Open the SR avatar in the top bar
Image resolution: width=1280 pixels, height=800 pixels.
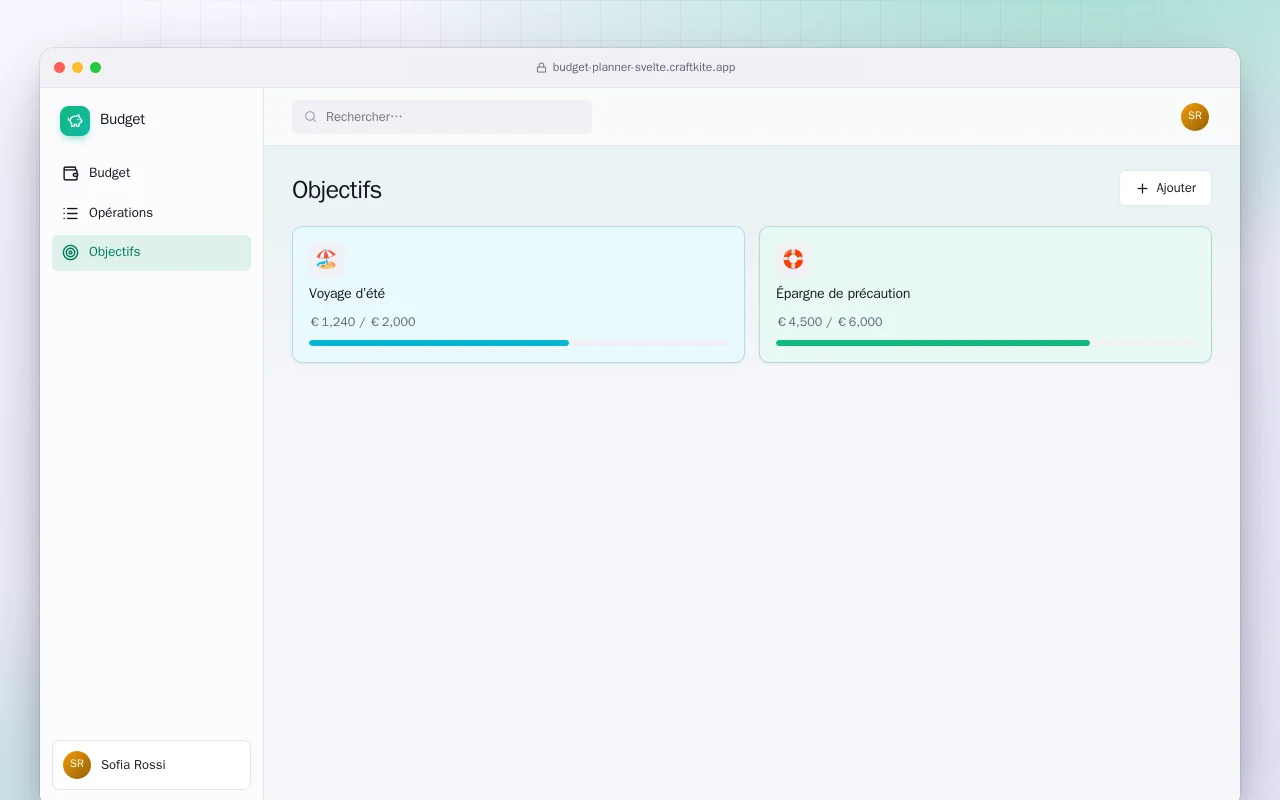1195,117
